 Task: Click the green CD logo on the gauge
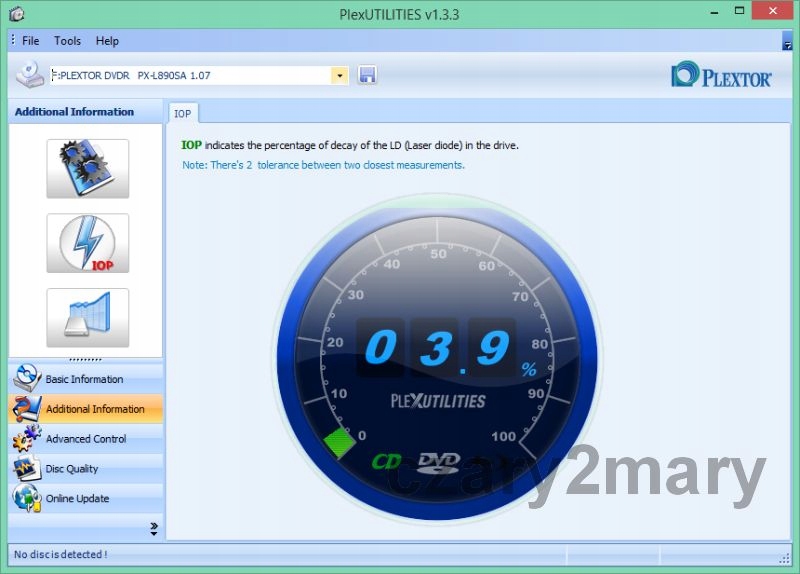[387, 462]
